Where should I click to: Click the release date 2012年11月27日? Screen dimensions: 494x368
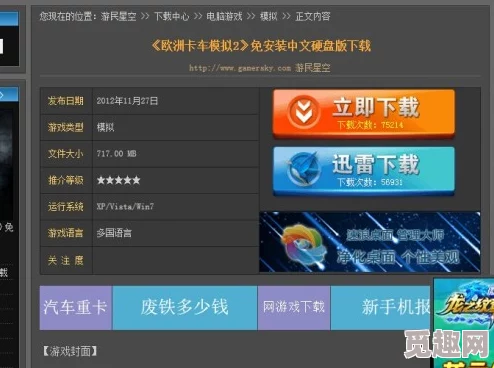[x=127, y=101]
